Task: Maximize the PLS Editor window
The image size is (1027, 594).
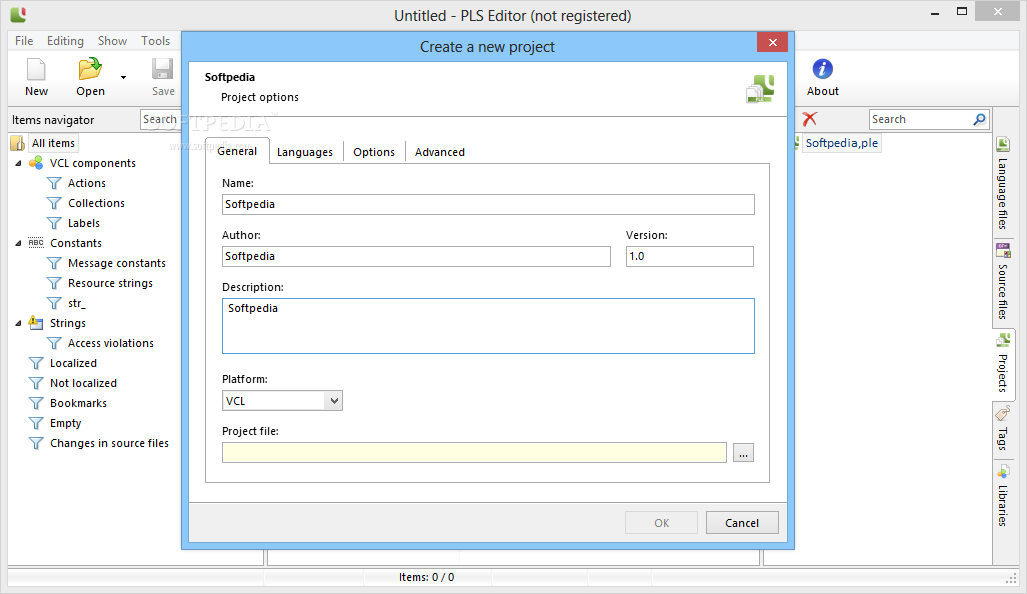Action: pyautogui.click(x=962, y=11)
